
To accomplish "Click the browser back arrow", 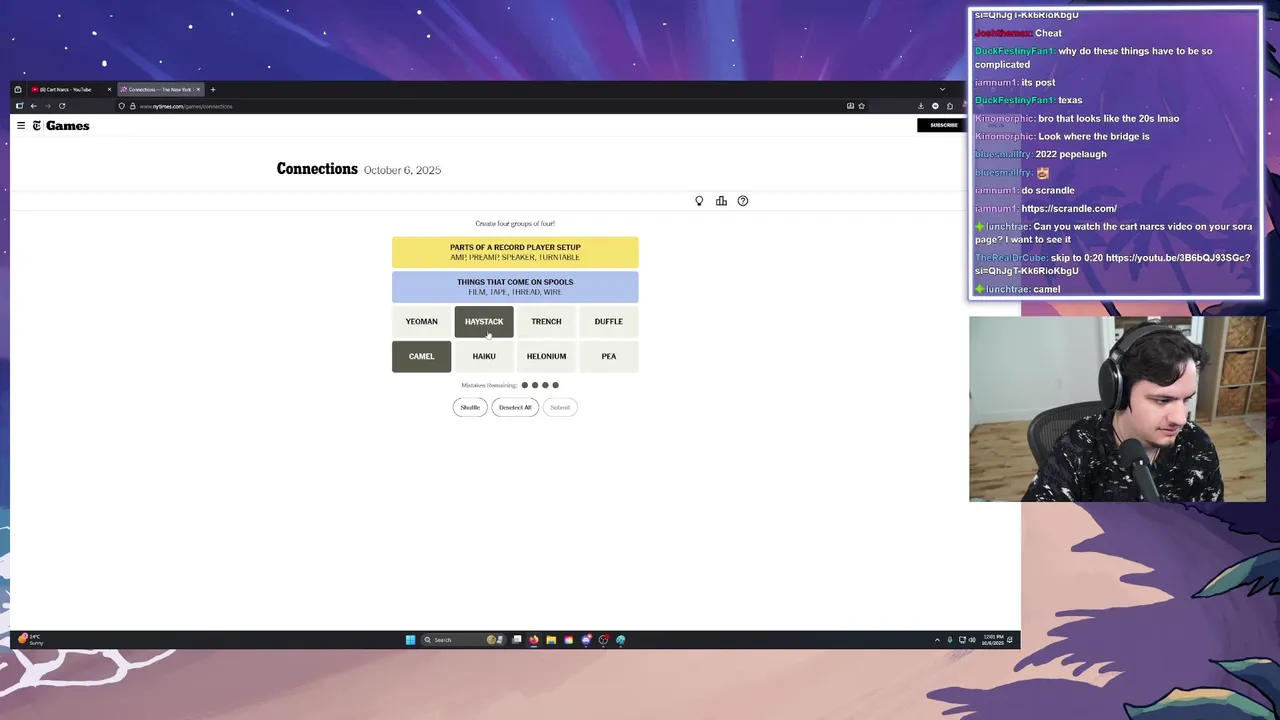I will [x=33, y=106].
